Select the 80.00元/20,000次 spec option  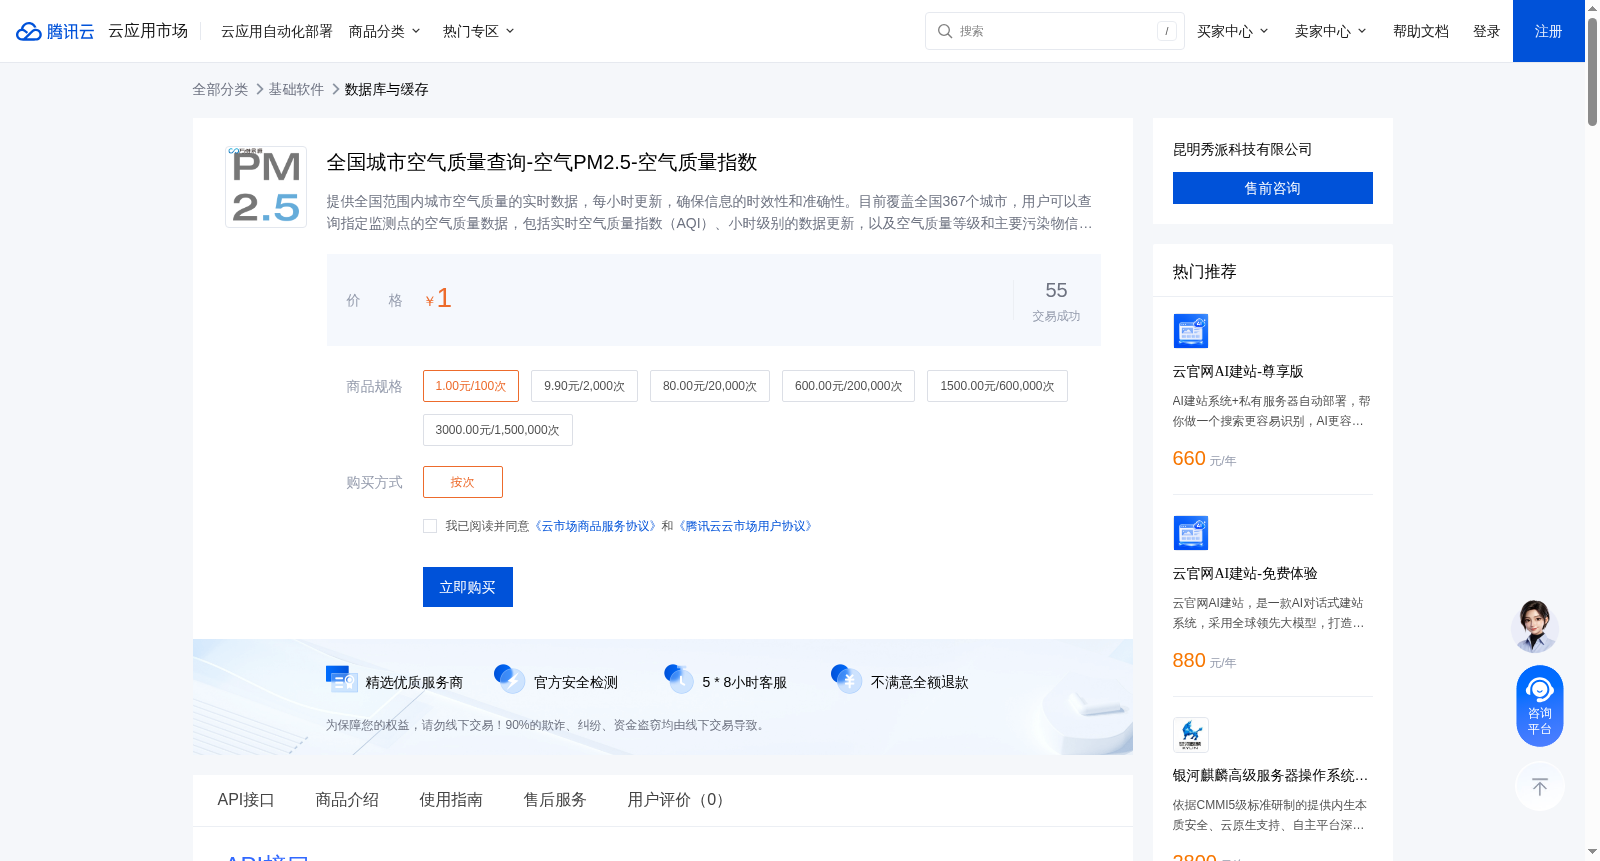(710, 386)
